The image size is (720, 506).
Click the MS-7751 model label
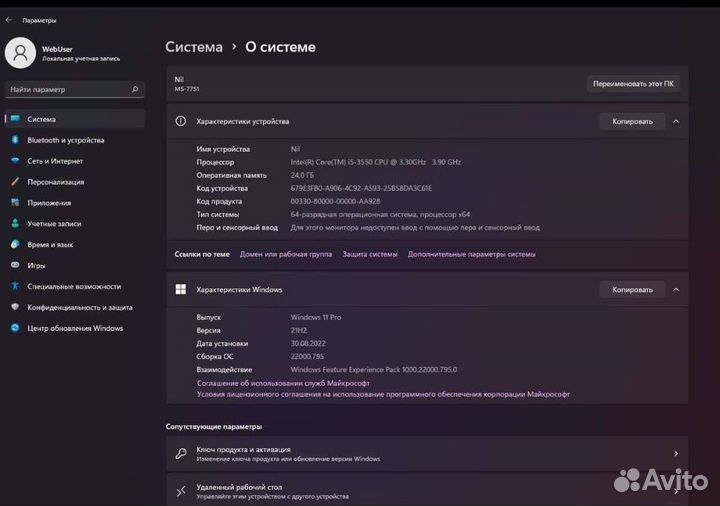tap(187, 89)
